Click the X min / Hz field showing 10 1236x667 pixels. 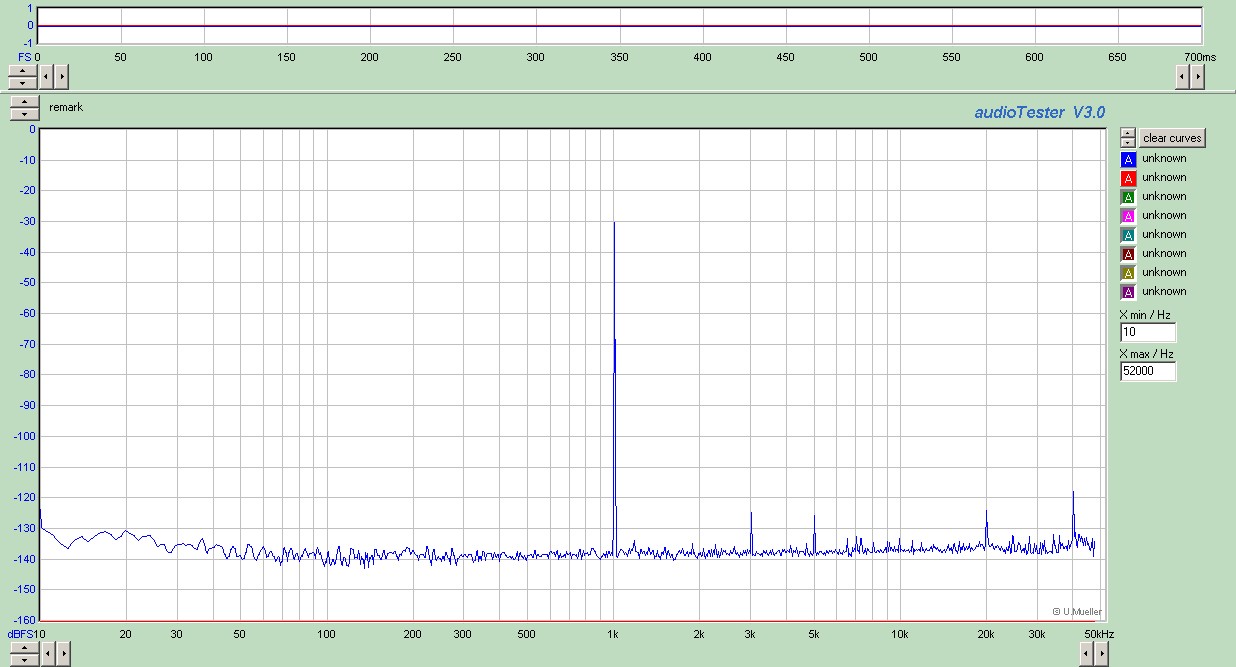(1148, 332)
